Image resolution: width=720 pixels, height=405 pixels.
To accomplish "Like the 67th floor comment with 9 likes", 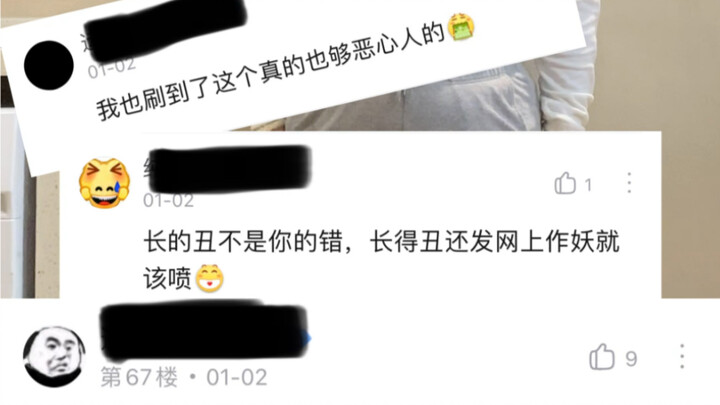I will [602, 356].
